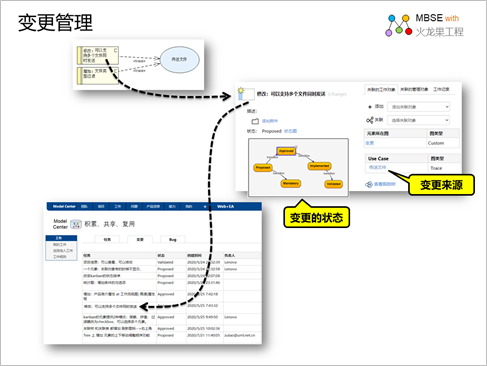The image size is (487, 366).
Task: Open Web+EA in the navigation bar
Action: 226,207
